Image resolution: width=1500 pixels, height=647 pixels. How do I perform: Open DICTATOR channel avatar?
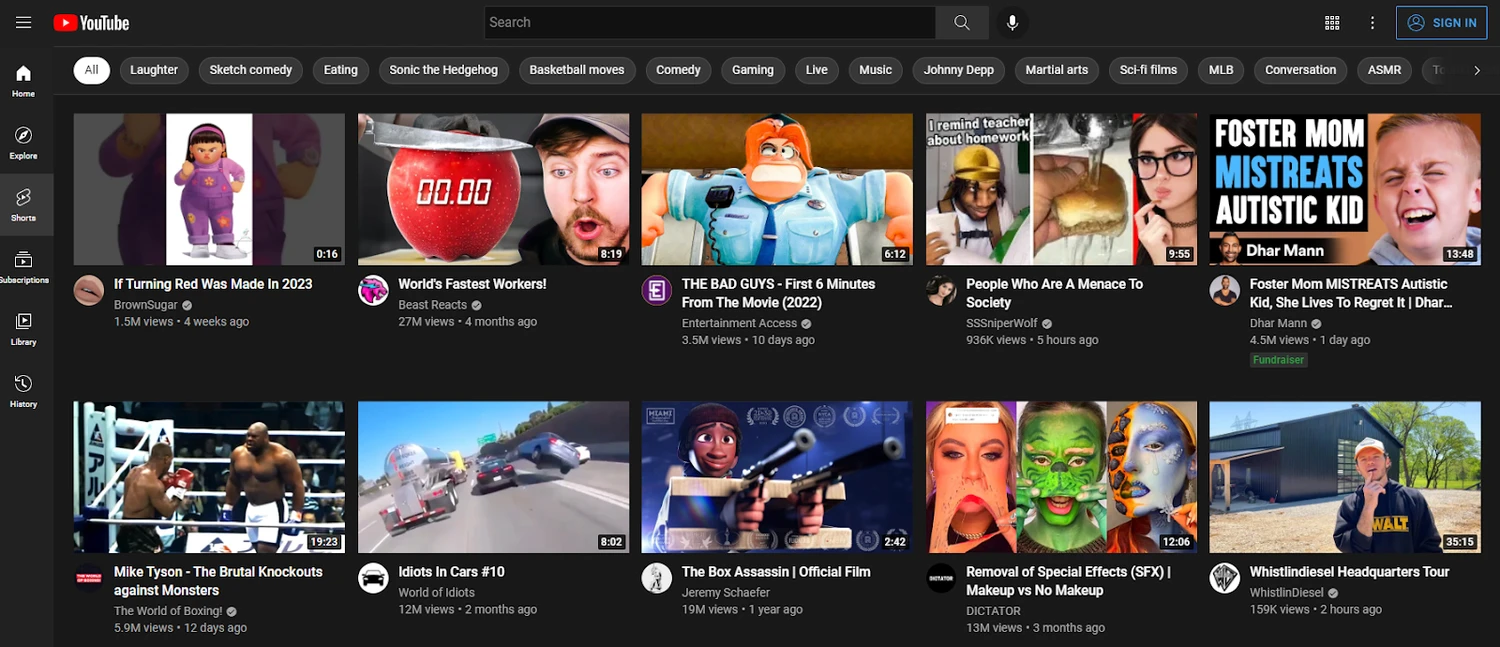[x=941, y=578]
